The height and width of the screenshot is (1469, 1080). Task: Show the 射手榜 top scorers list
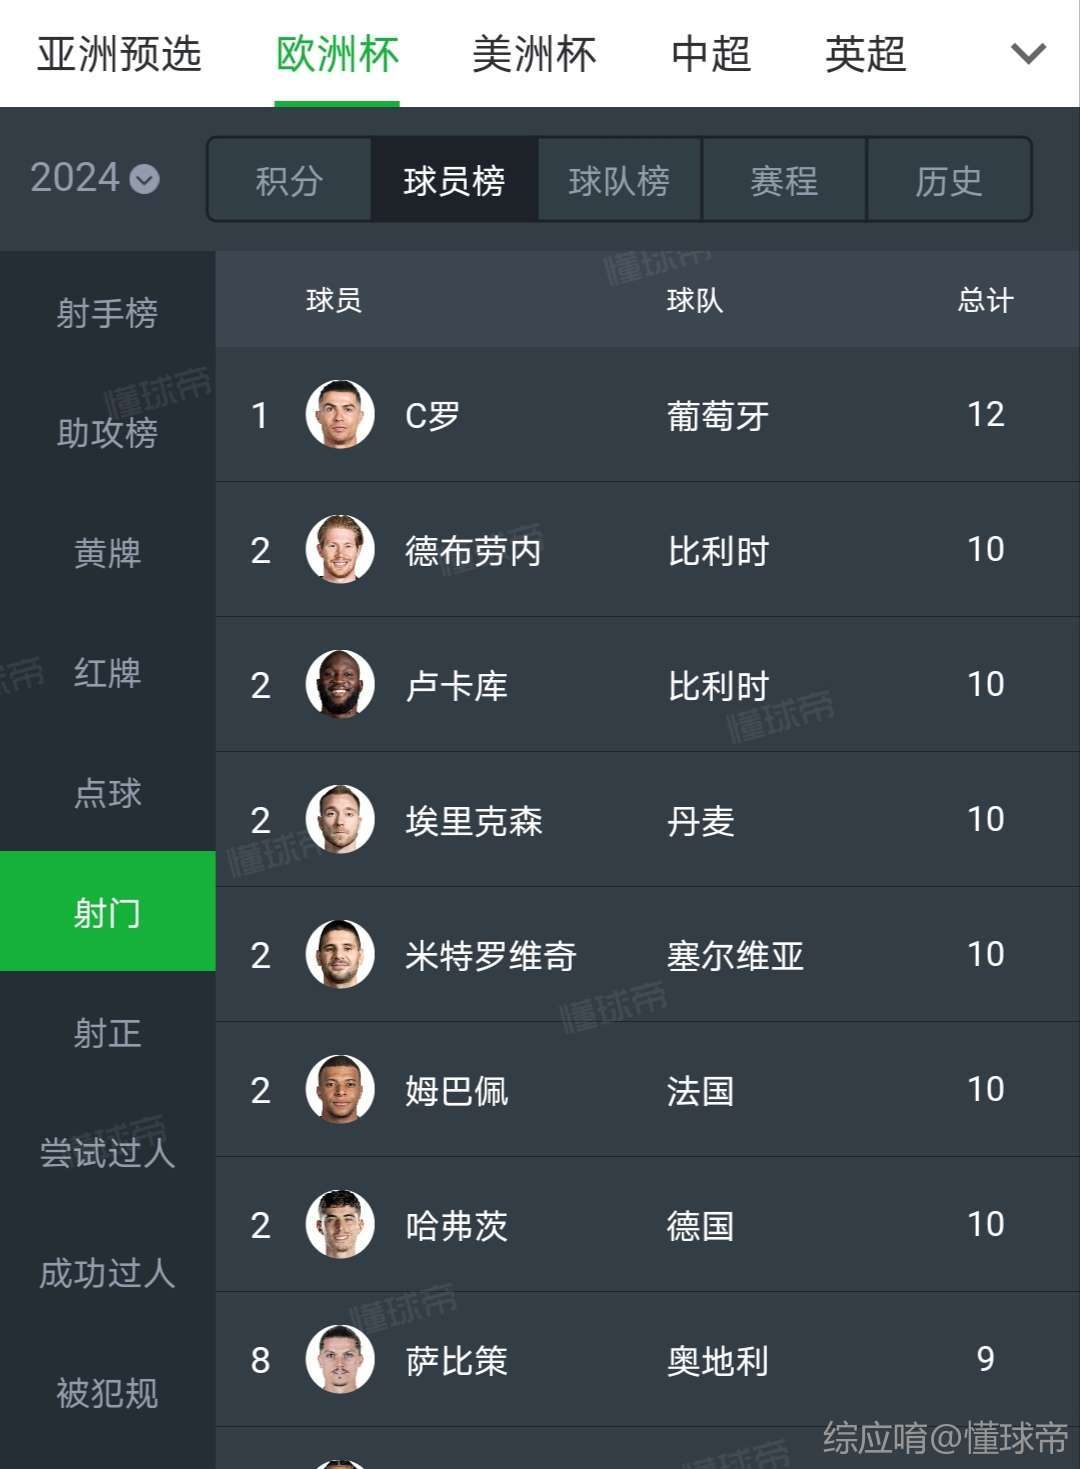point(107,312)
